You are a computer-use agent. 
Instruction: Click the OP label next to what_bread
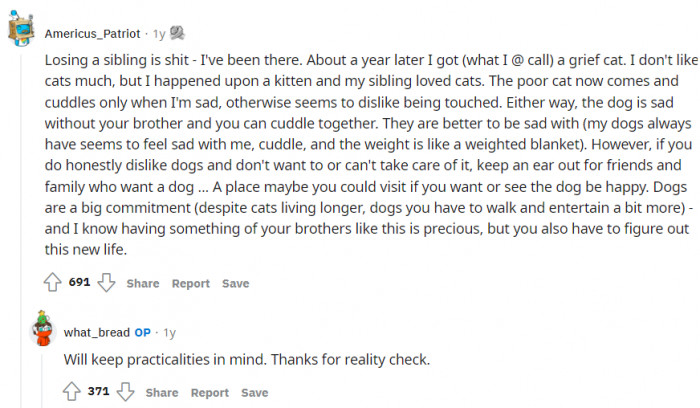142,332
